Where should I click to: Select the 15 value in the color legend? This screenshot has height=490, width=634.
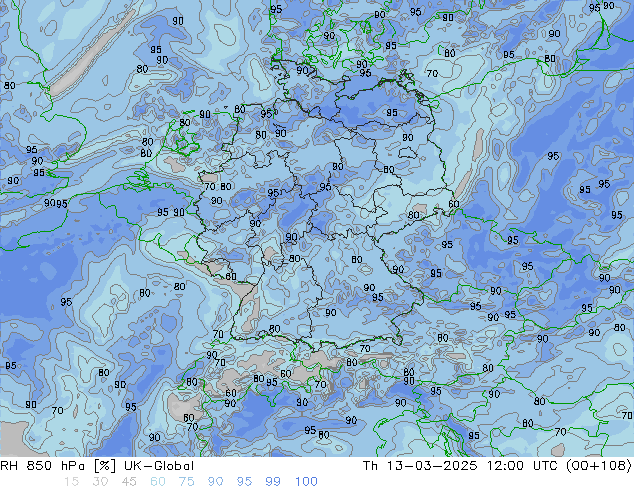coord(71,482)
